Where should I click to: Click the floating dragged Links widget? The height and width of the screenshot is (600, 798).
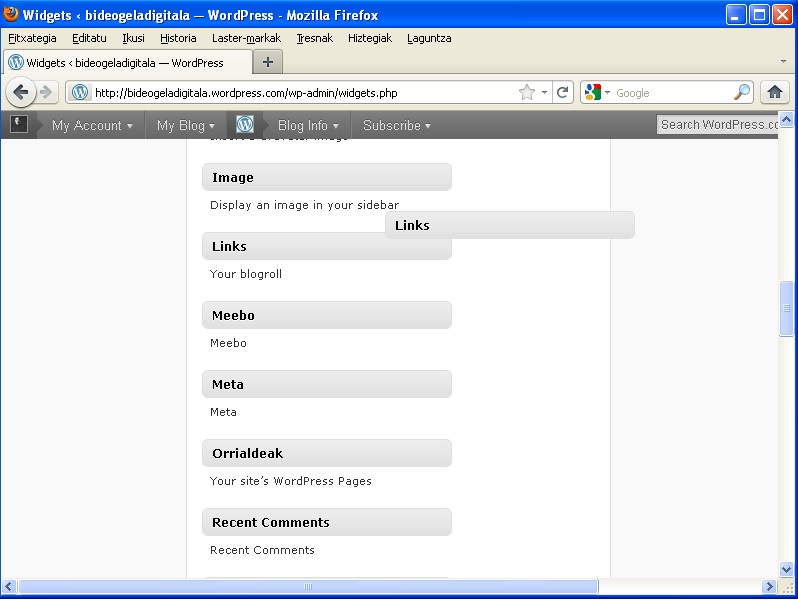pyautogui.click(x=509, y=225)
